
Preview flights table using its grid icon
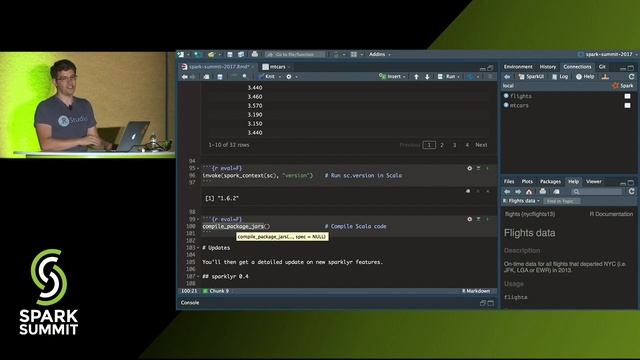627,96
